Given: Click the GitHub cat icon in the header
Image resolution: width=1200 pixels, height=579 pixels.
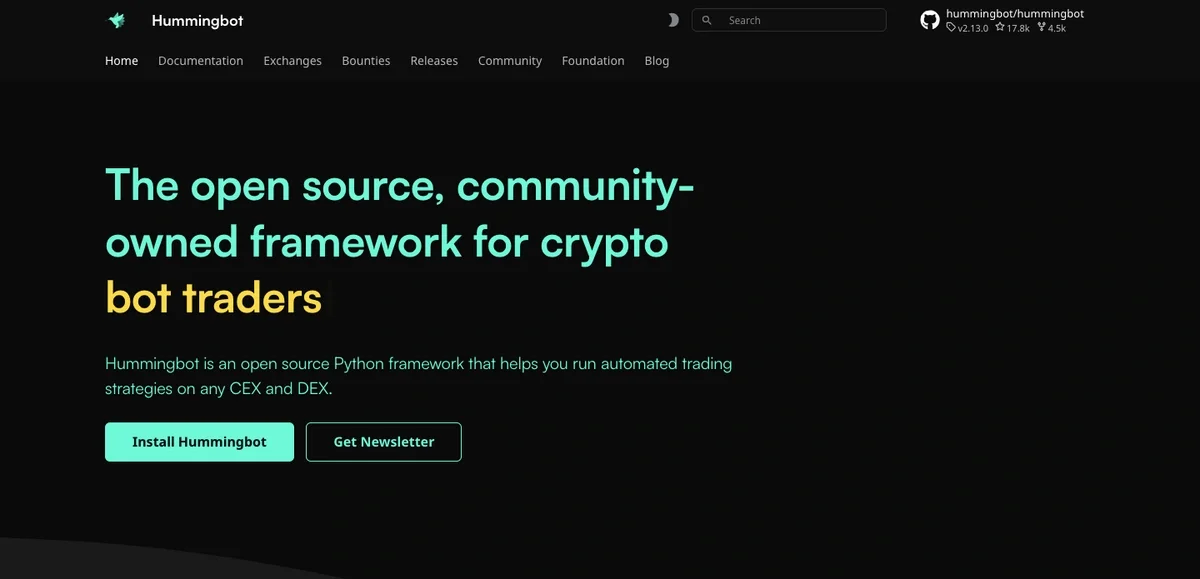Looking at the screenshot, I should click(930, 20).
